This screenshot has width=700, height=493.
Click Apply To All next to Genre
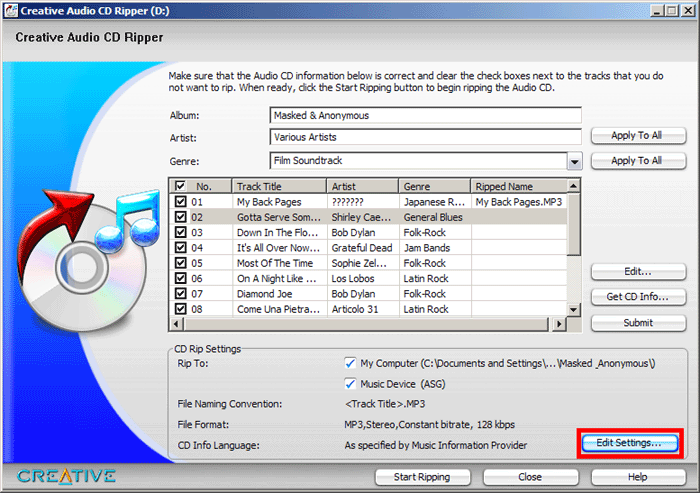click(x=638, y=161)
